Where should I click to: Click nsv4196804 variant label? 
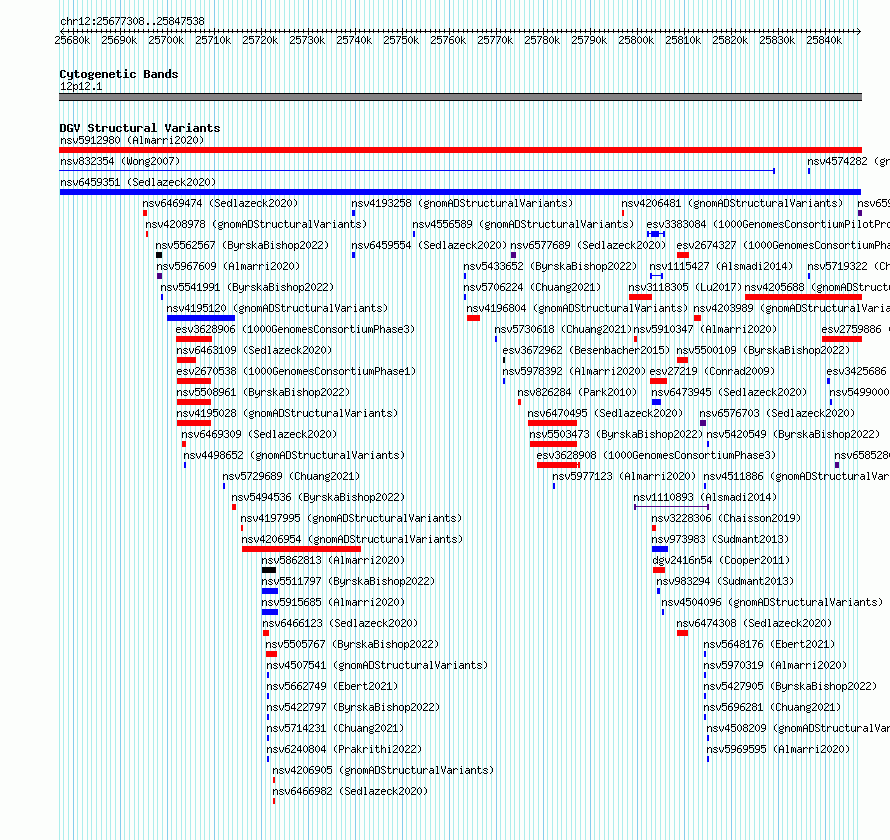tap(577, 308)
